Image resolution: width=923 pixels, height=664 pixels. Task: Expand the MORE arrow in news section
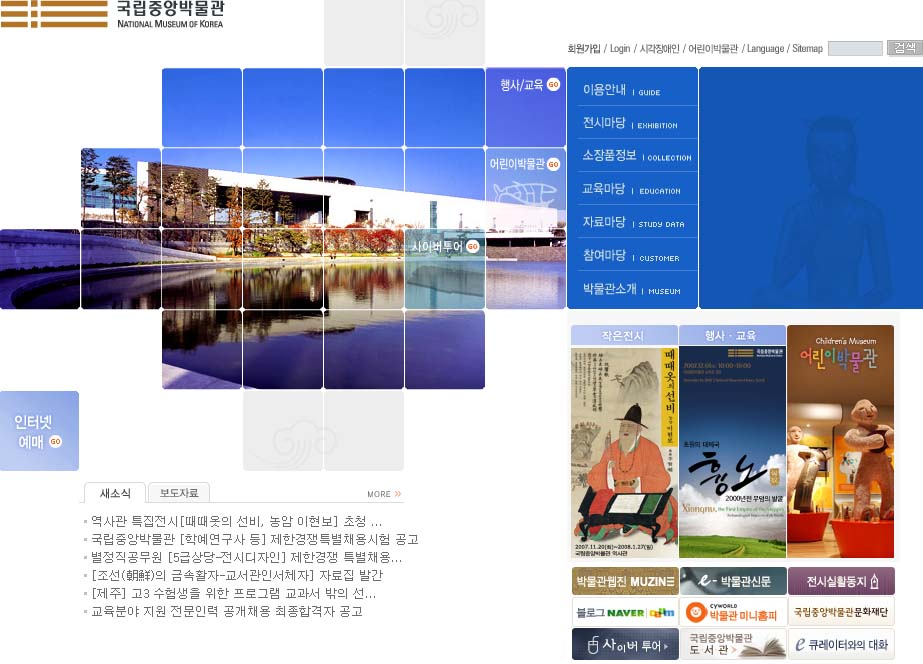pyautogui.click(x=384, y=494)
